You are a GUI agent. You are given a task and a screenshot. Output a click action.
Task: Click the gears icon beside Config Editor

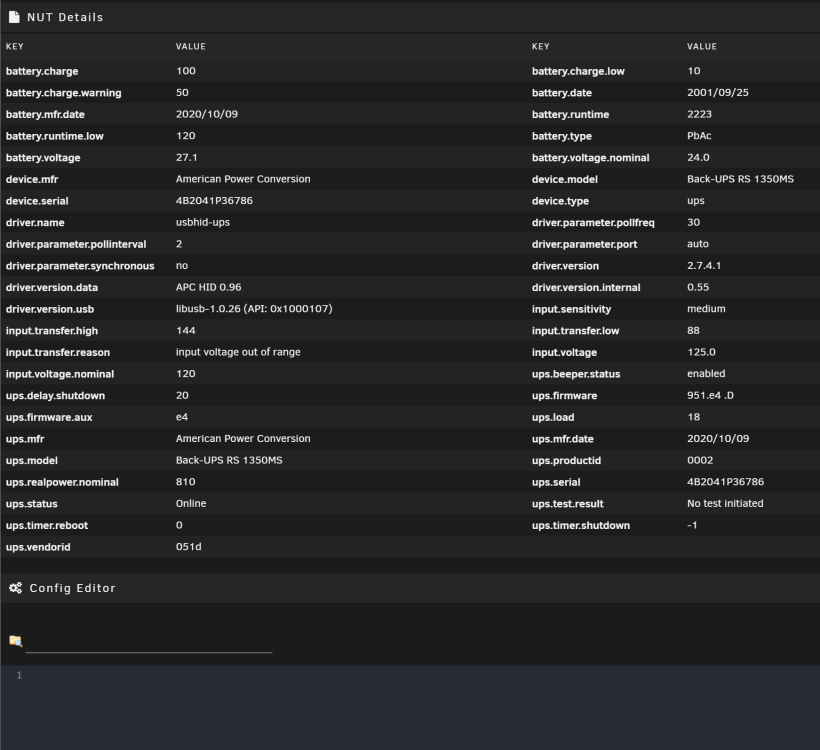tap(16, 588)
